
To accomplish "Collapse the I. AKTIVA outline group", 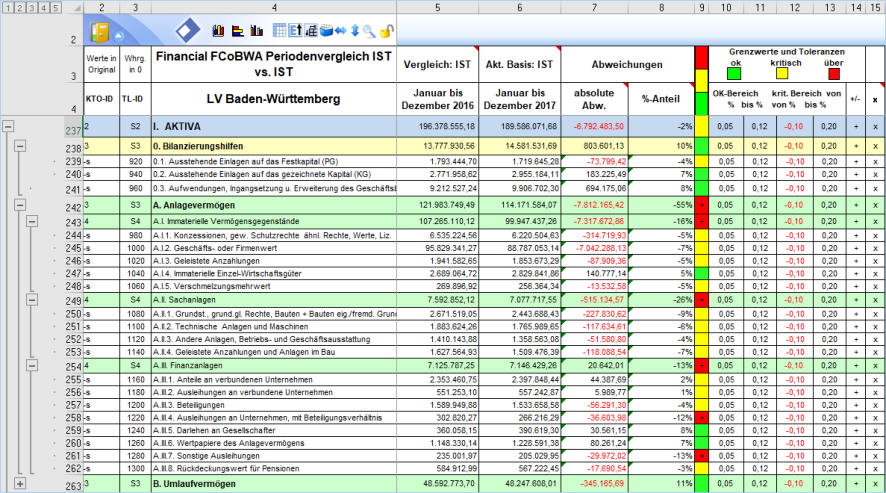I will (9, 127).
